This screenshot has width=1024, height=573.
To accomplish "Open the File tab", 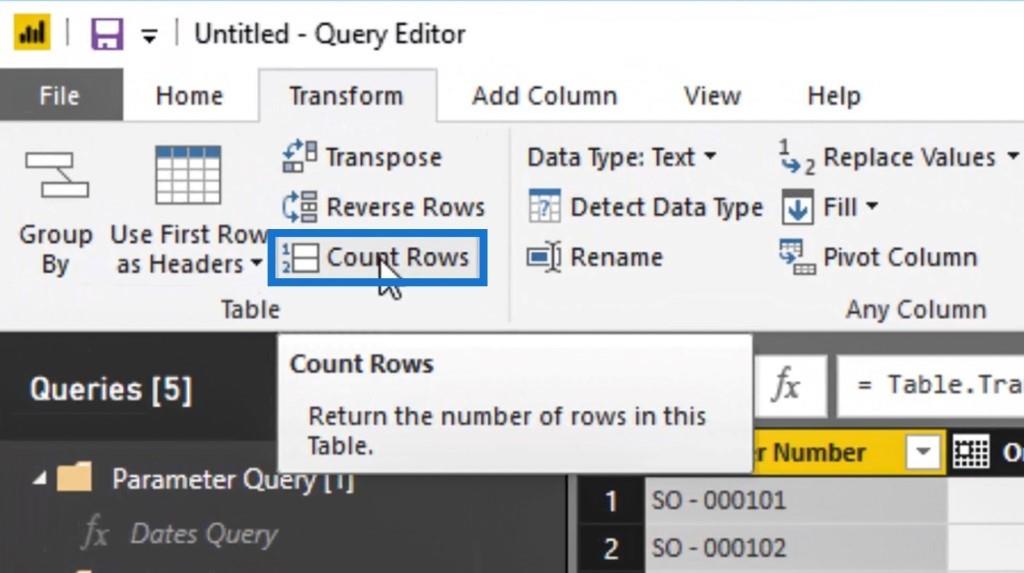I will (x=60, y=95).
